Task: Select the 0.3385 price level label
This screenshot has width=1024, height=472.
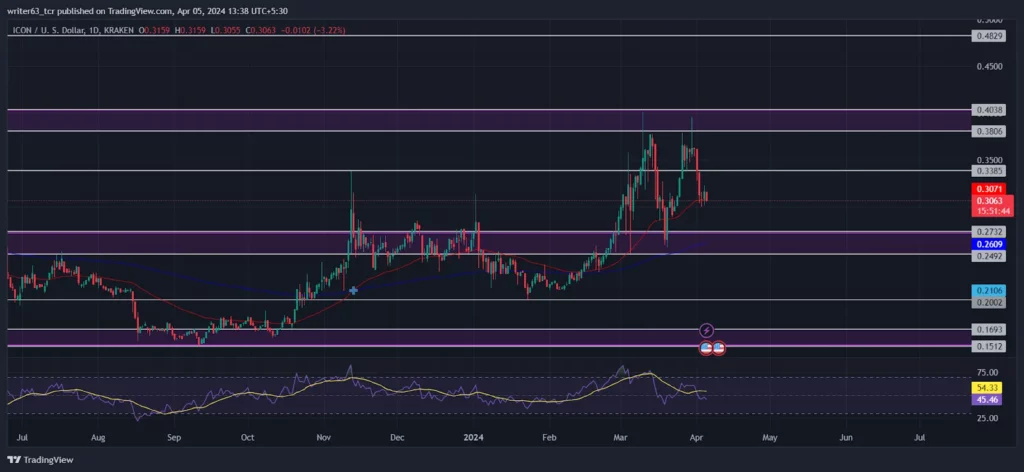Action: [x=988, y=171]
